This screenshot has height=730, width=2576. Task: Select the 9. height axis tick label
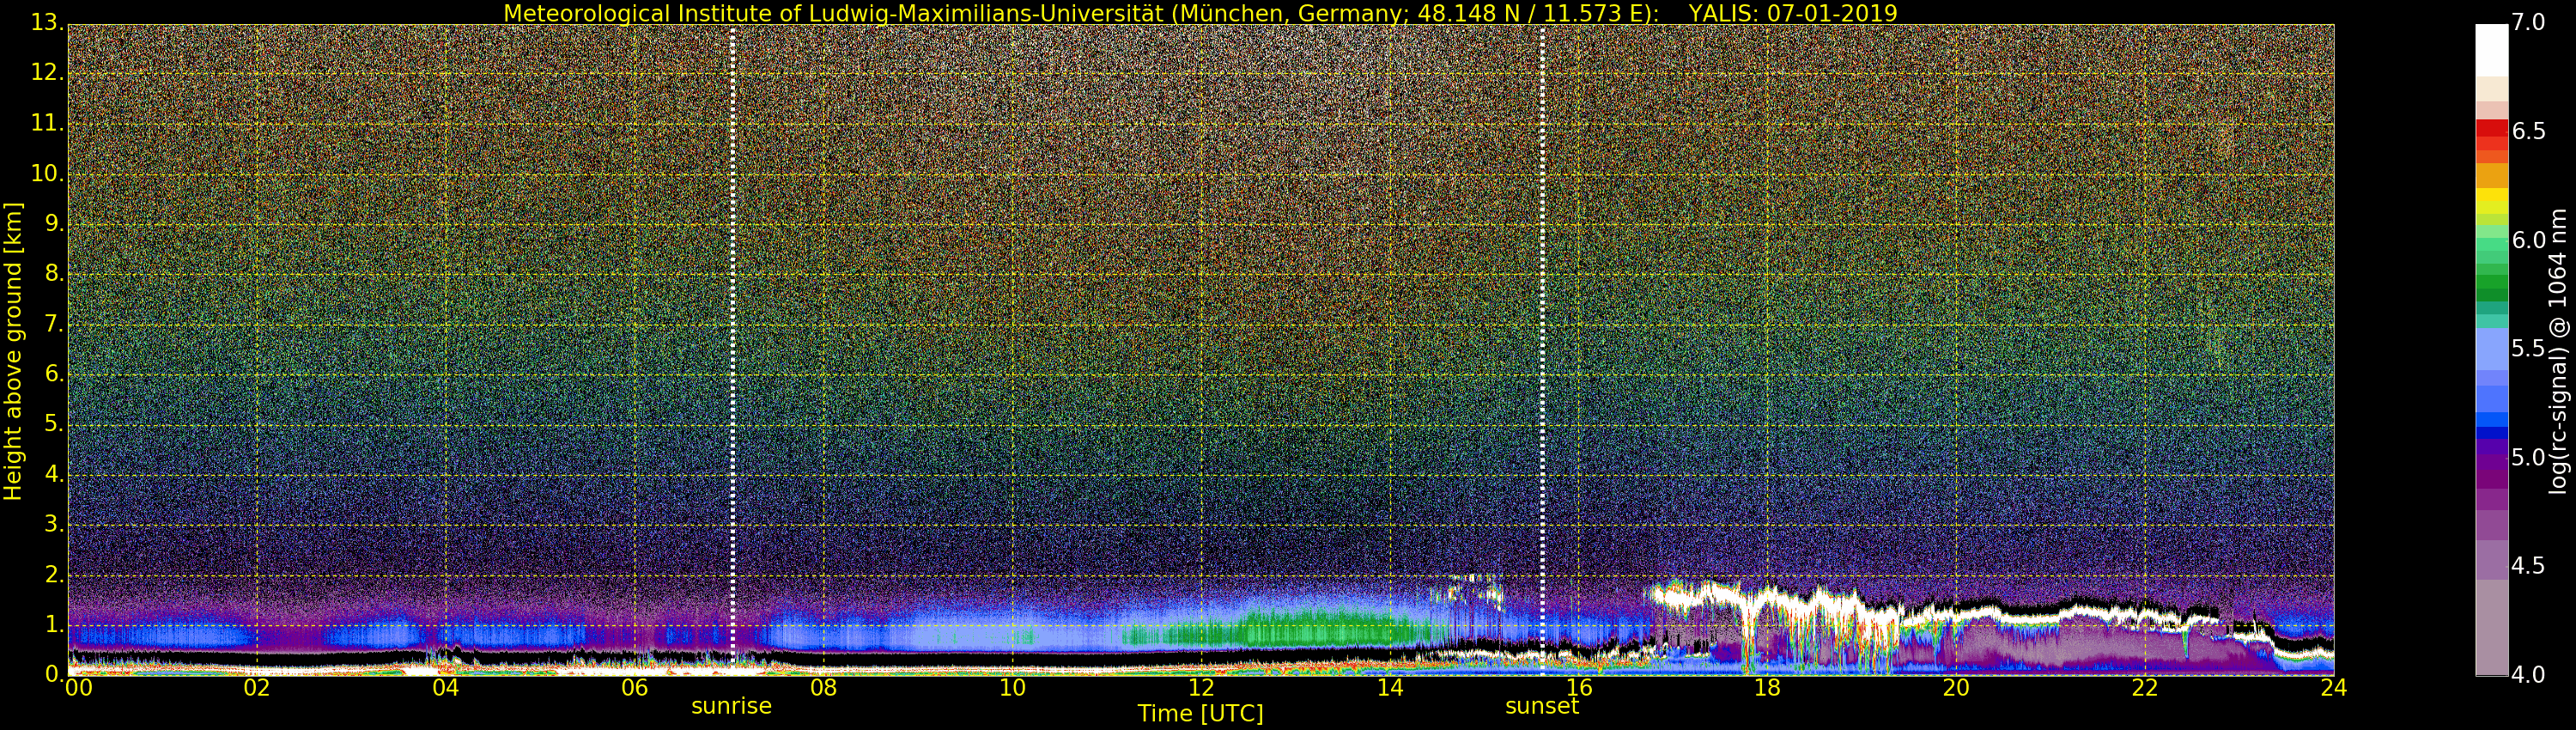click(54, 224)
